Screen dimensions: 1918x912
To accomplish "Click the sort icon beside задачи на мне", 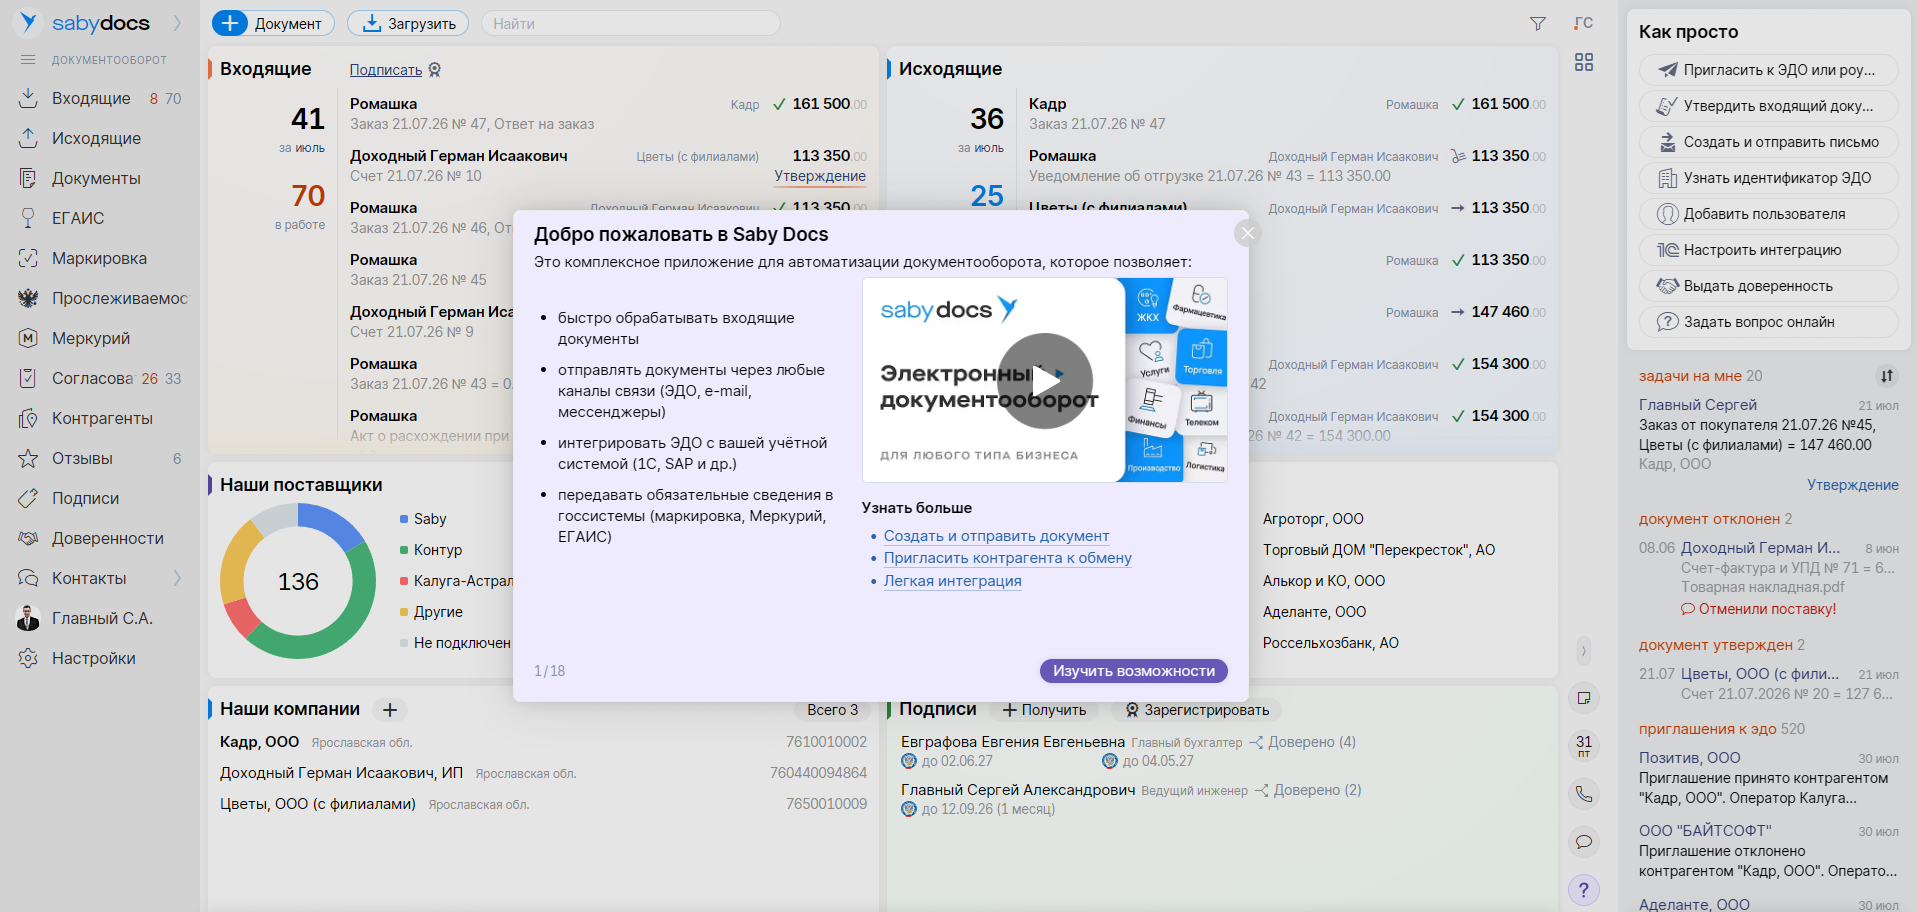I will click(x=1886, y=376).
